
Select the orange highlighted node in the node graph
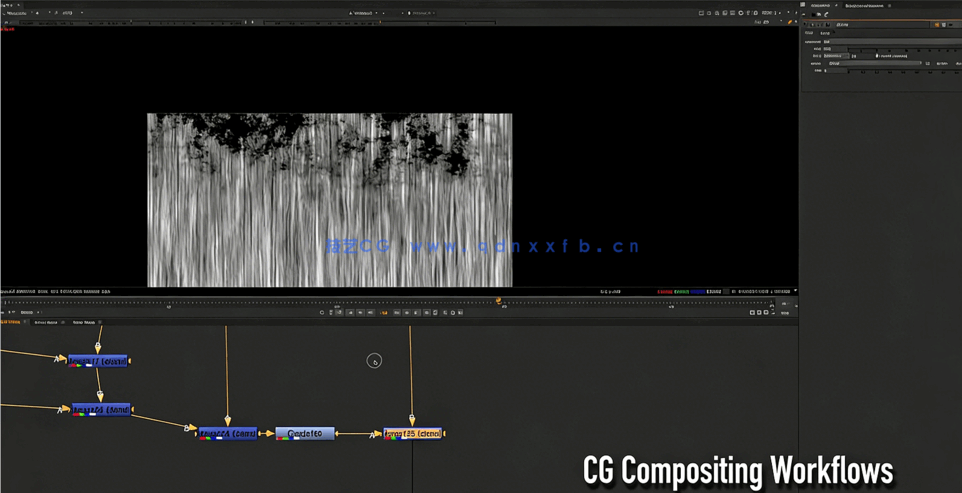[413, 434]
